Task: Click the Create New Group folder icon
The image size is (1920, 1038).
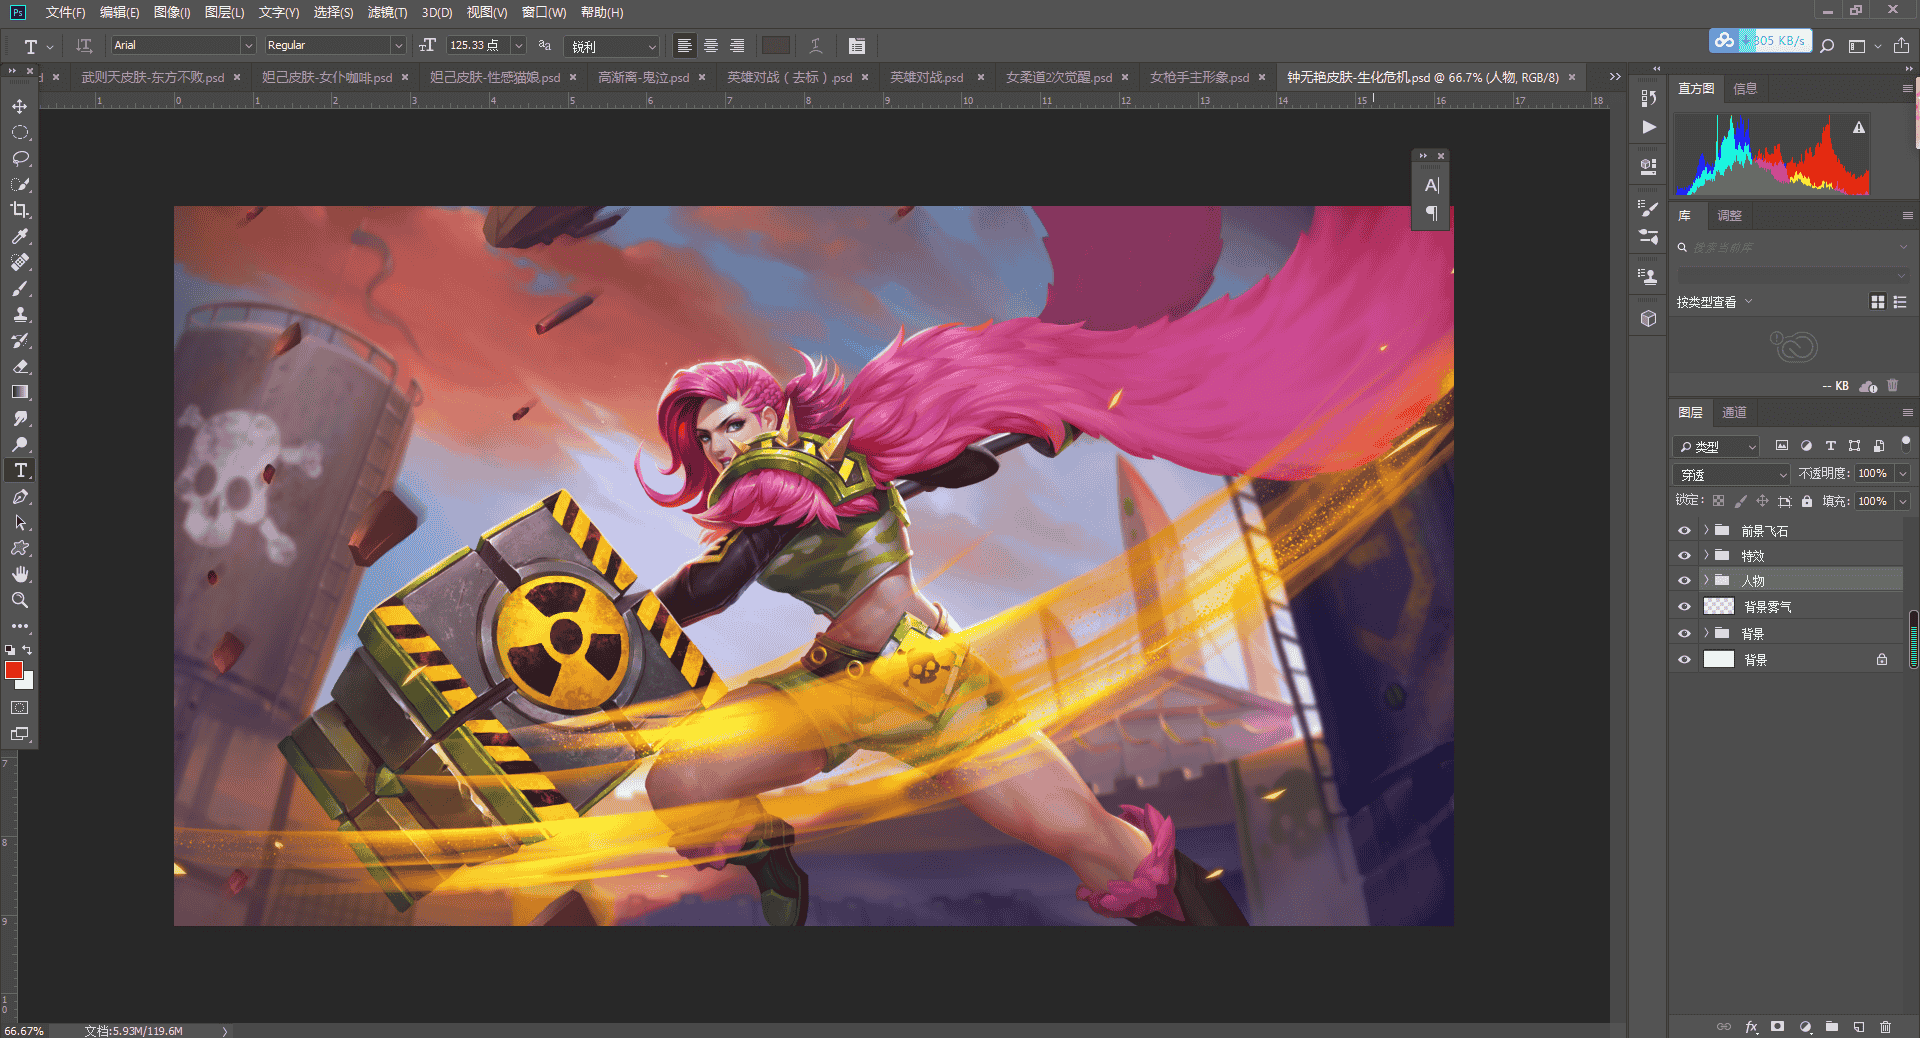Action: point(1832,1027)
